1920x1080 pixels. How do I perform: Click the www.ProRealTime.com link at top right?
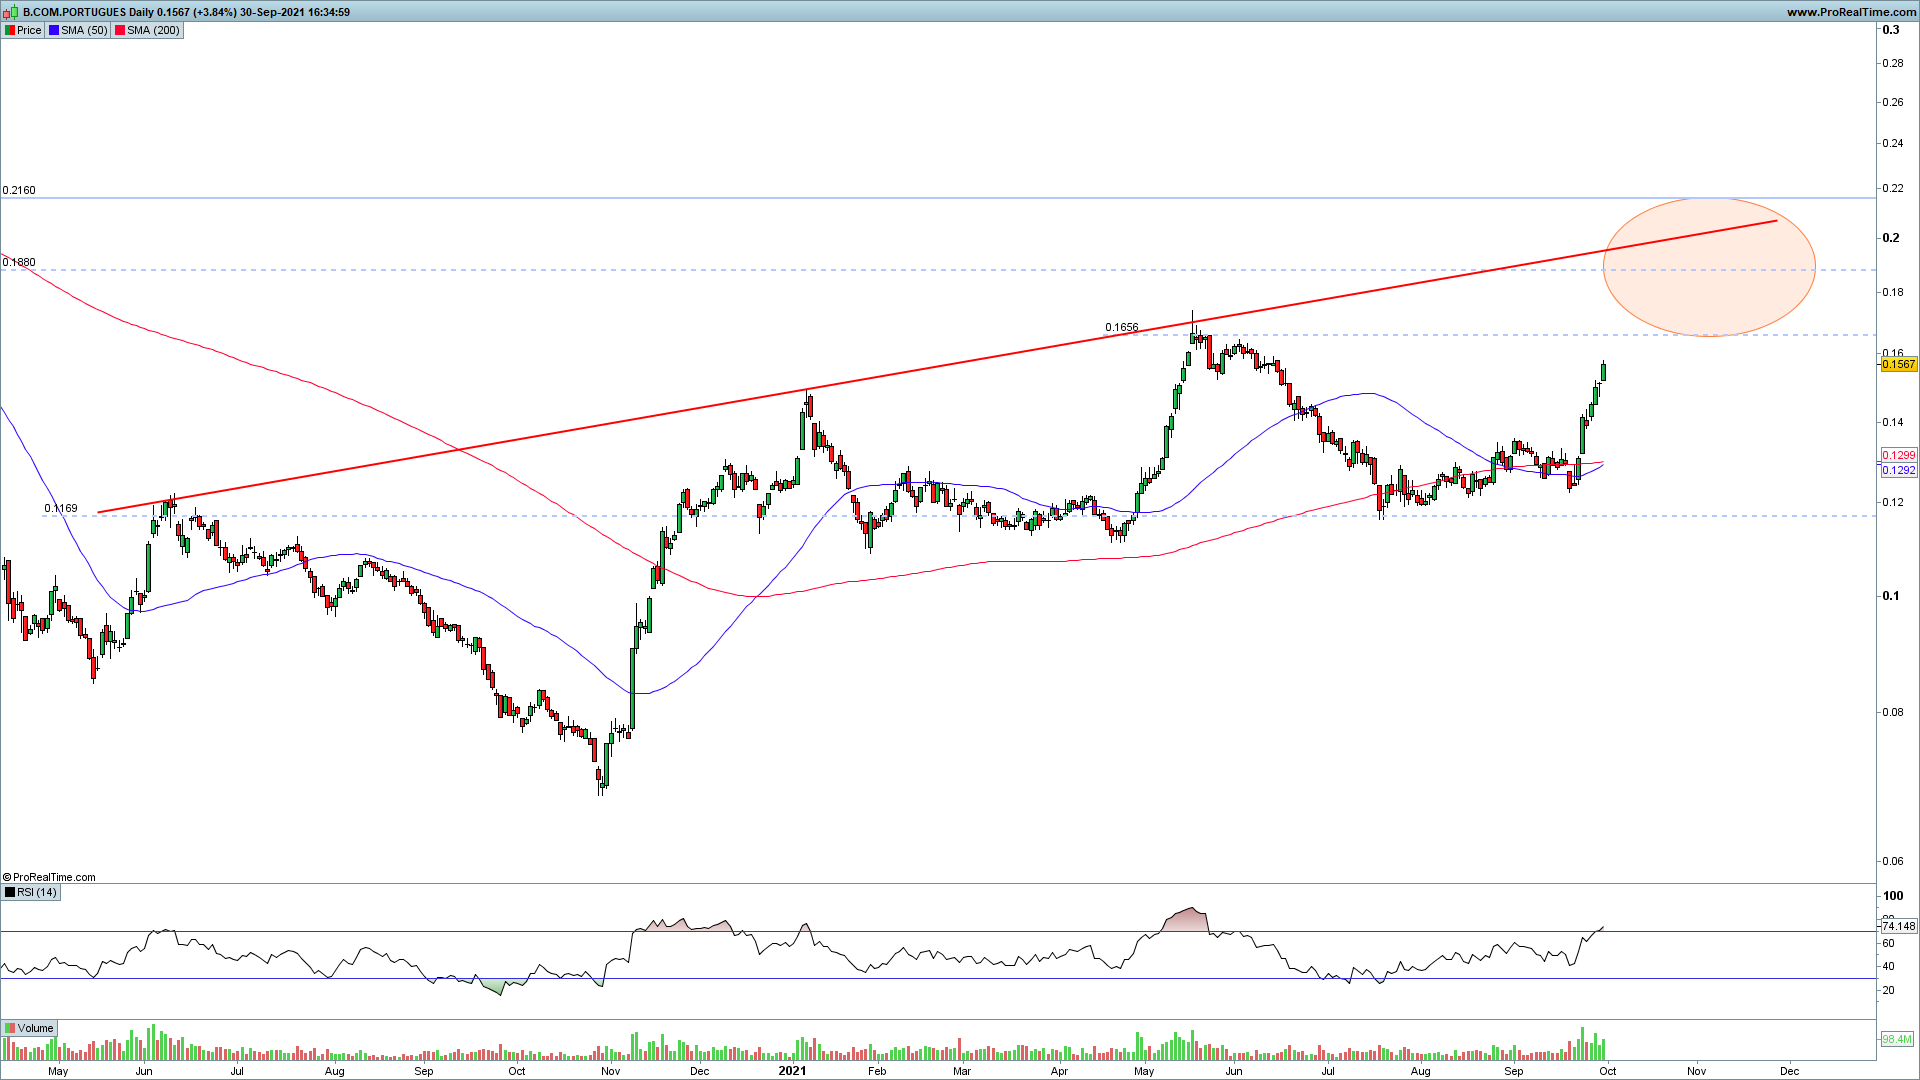click(1851, 12)
